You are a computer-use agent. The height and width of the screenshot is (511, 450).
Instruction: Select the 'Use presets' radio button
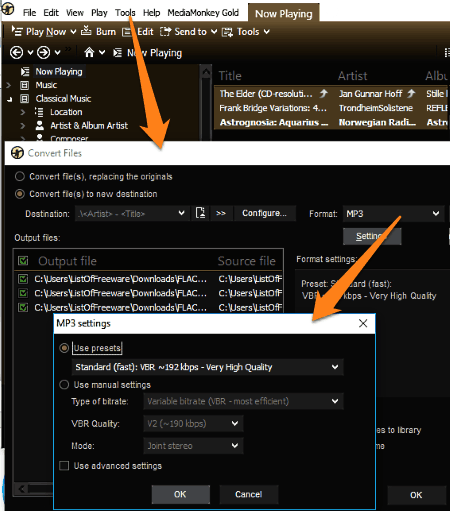(64, 348)
